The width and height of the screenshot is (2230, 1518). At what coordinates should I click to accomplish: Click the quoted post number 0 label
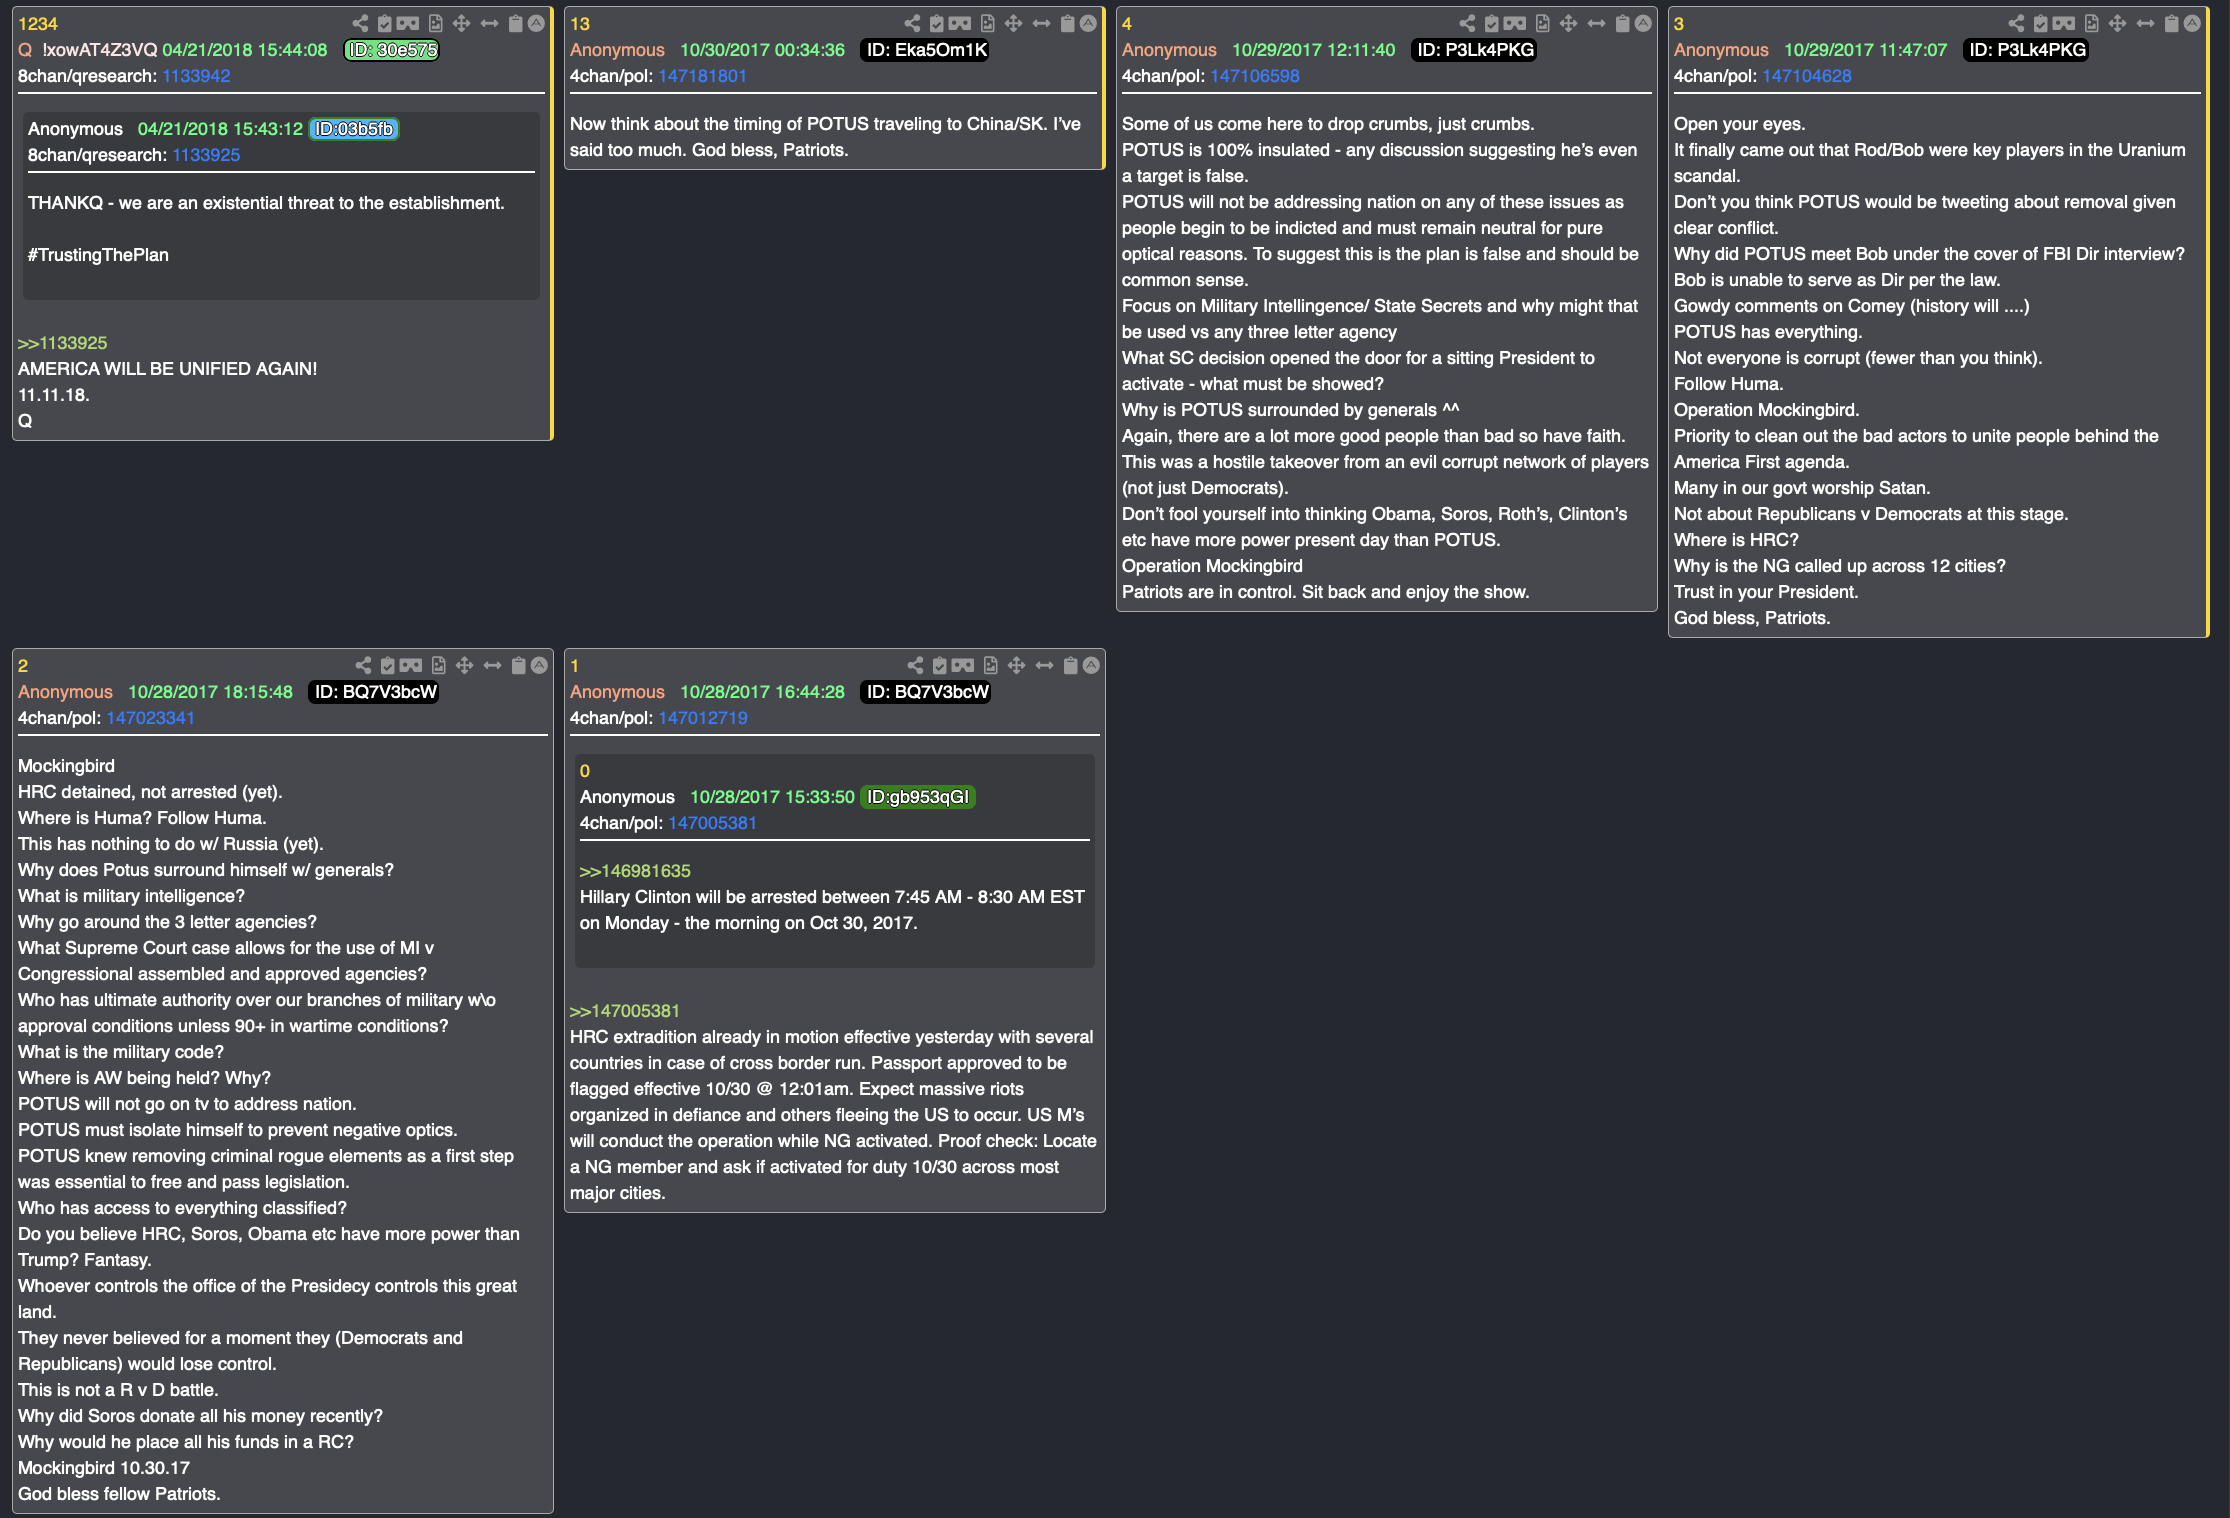[x=585, y=771]
